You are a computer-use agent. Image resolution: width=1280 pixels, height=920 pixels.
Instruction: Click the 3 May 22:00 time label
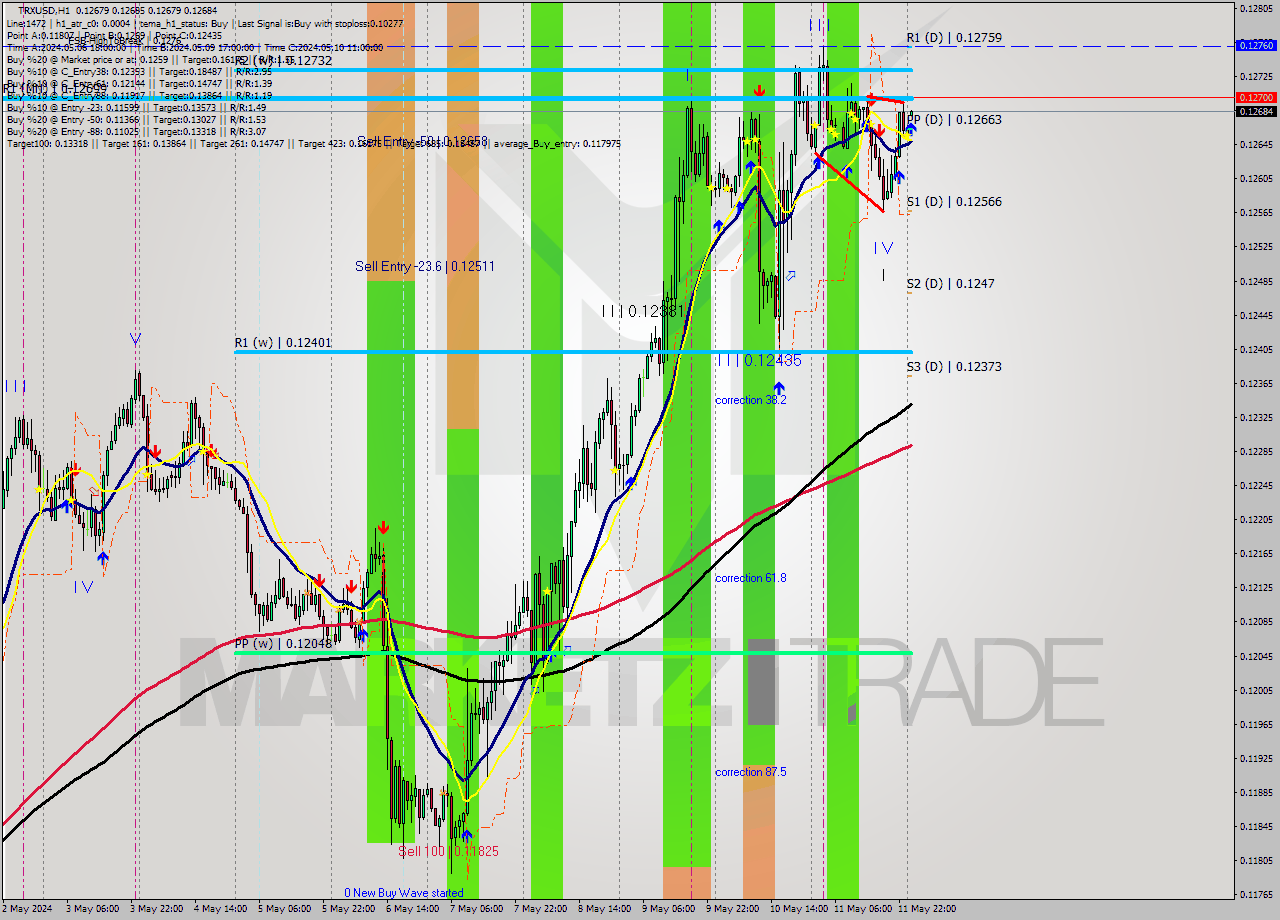click(155, 909)
